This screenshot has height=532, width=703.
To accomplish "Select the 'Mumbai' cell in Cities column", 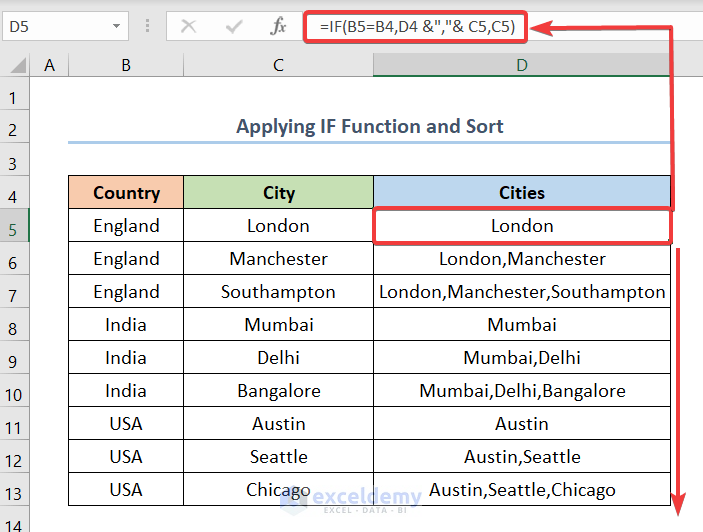I will click(522, 324).
